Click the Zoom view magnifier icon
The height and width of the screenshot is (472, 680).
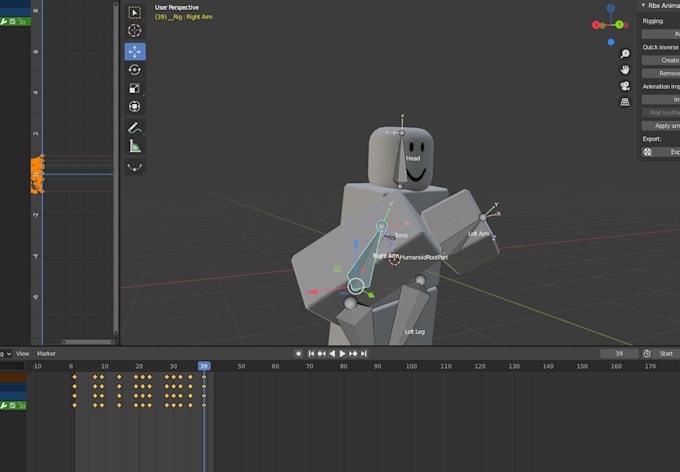(x=625, y=54)
